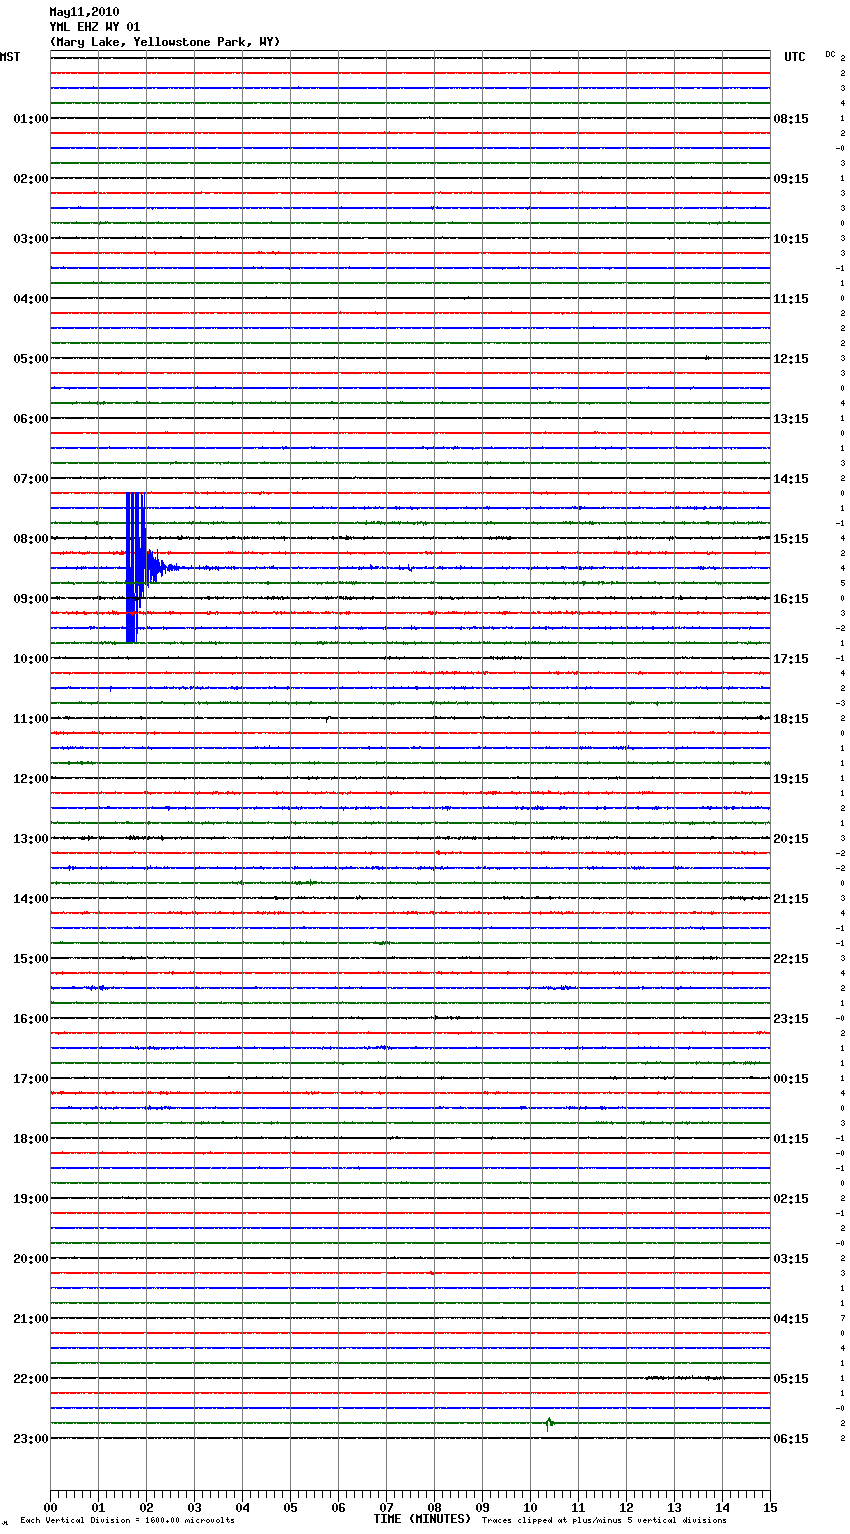Click the MST time zone label
The image size is (850, 1534).
(10, 57)
